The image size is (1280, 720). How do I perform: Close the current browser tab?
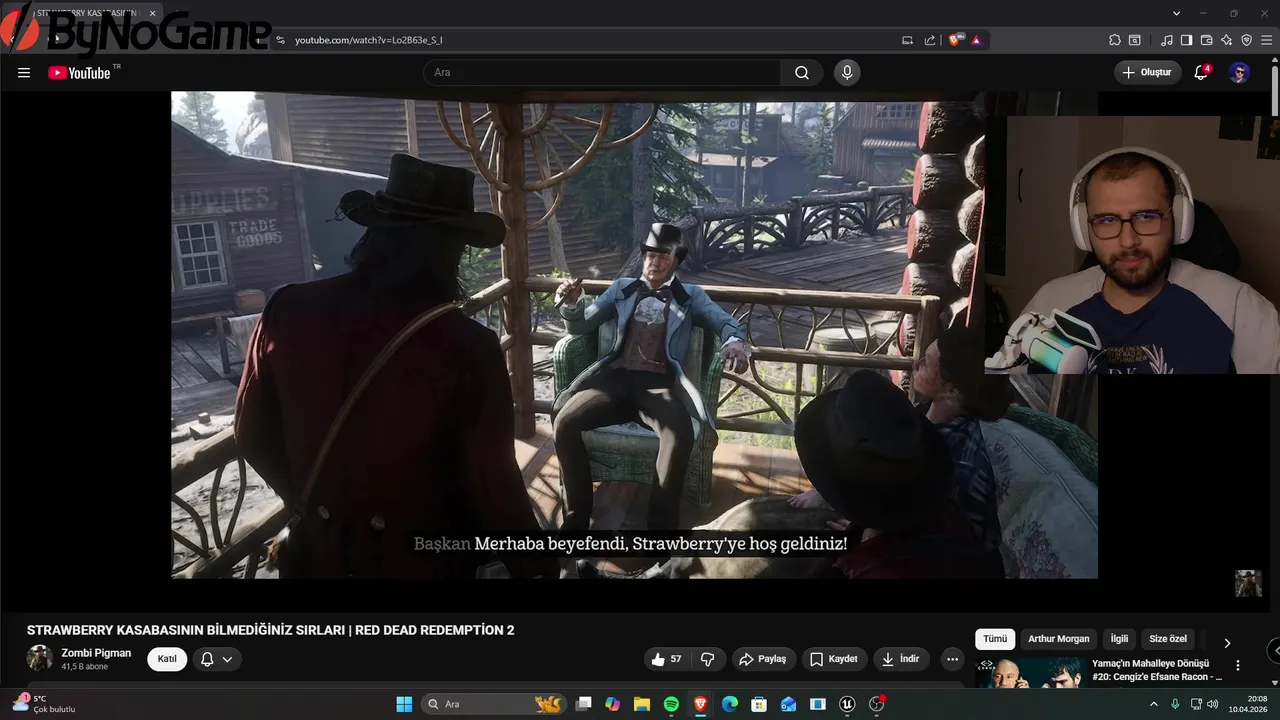click(152, 13)
